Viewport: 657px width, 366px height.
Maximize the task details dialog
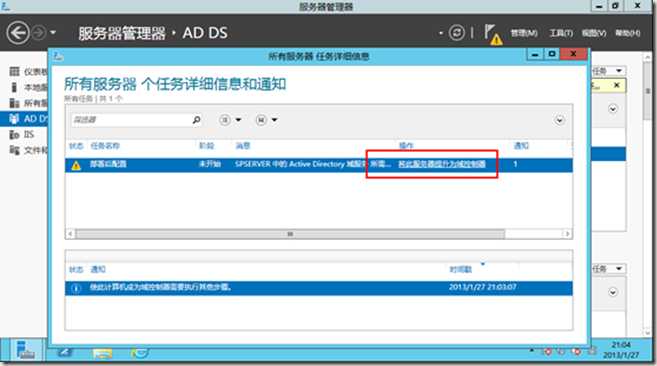pyautogui.click(x=552, y=54)
